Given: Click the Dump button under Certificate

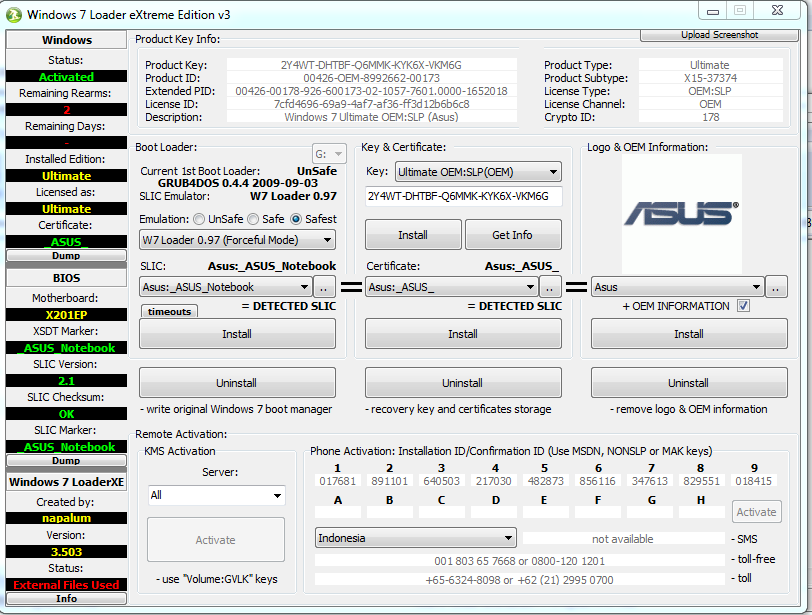Looking at the screenshot, I should [66, 255].
